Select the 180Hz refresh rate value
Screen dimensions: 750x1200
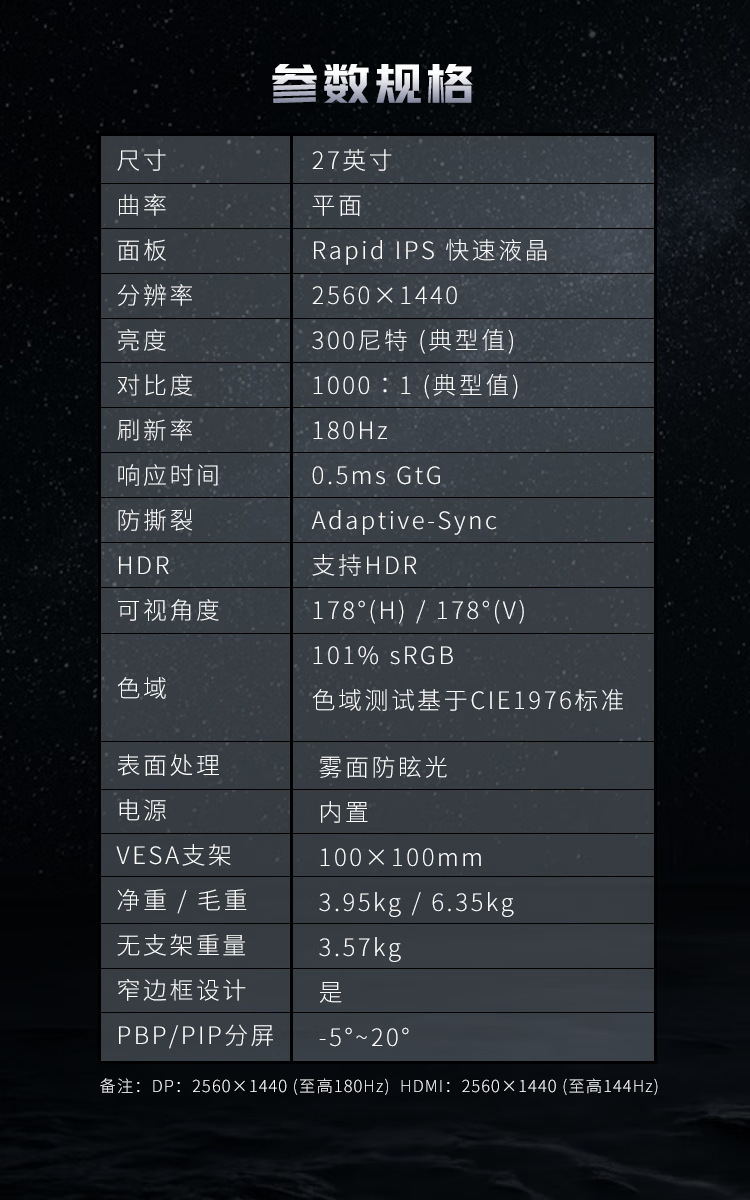[x=350, y=431]
